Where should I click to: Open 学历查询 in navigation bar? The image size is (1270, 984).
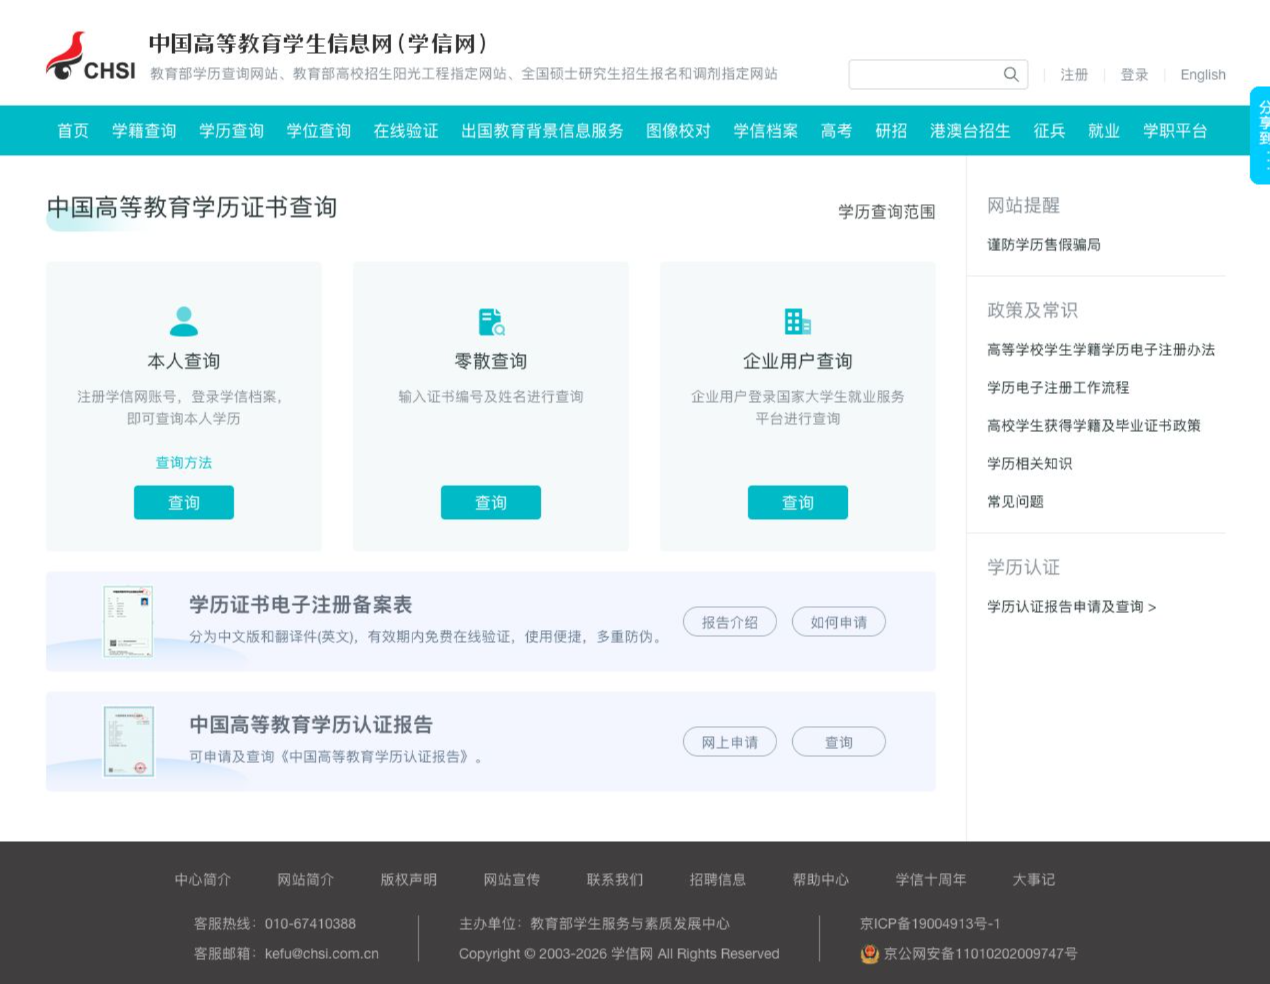click(x=231, y=131)
